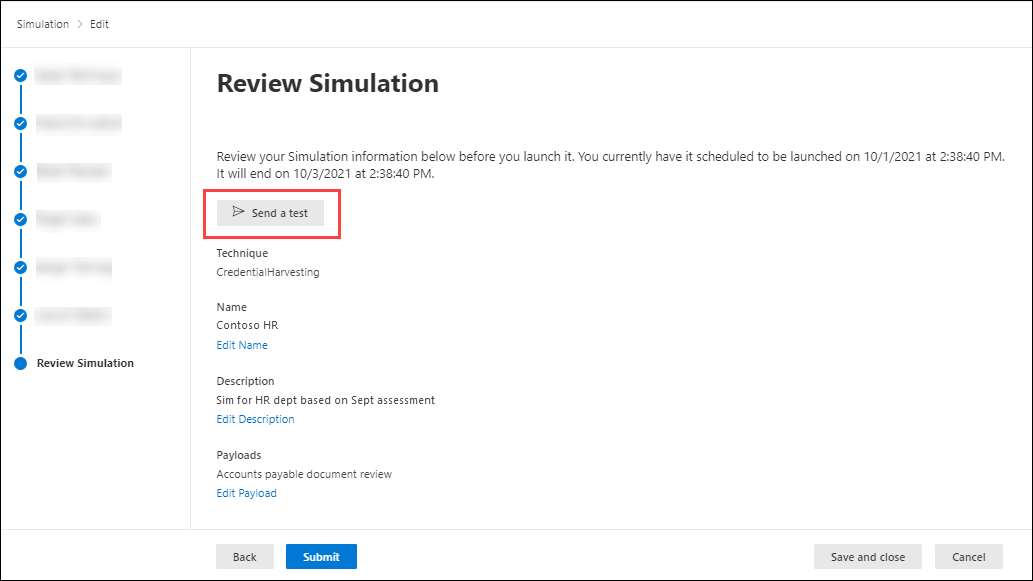This screenshot has width=1033, height=581.
Task: Click the sixth completed step's checkmark
Action: pyautogui.click(x=20, y=316)
